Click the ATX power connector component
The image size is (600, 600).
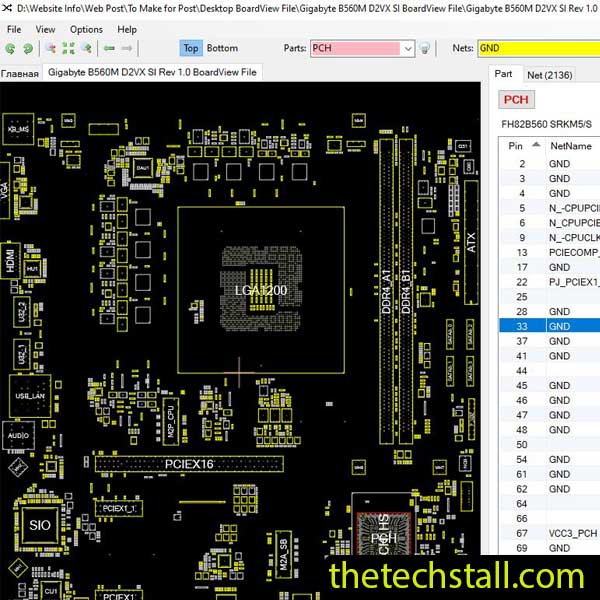tap(471, 242)
